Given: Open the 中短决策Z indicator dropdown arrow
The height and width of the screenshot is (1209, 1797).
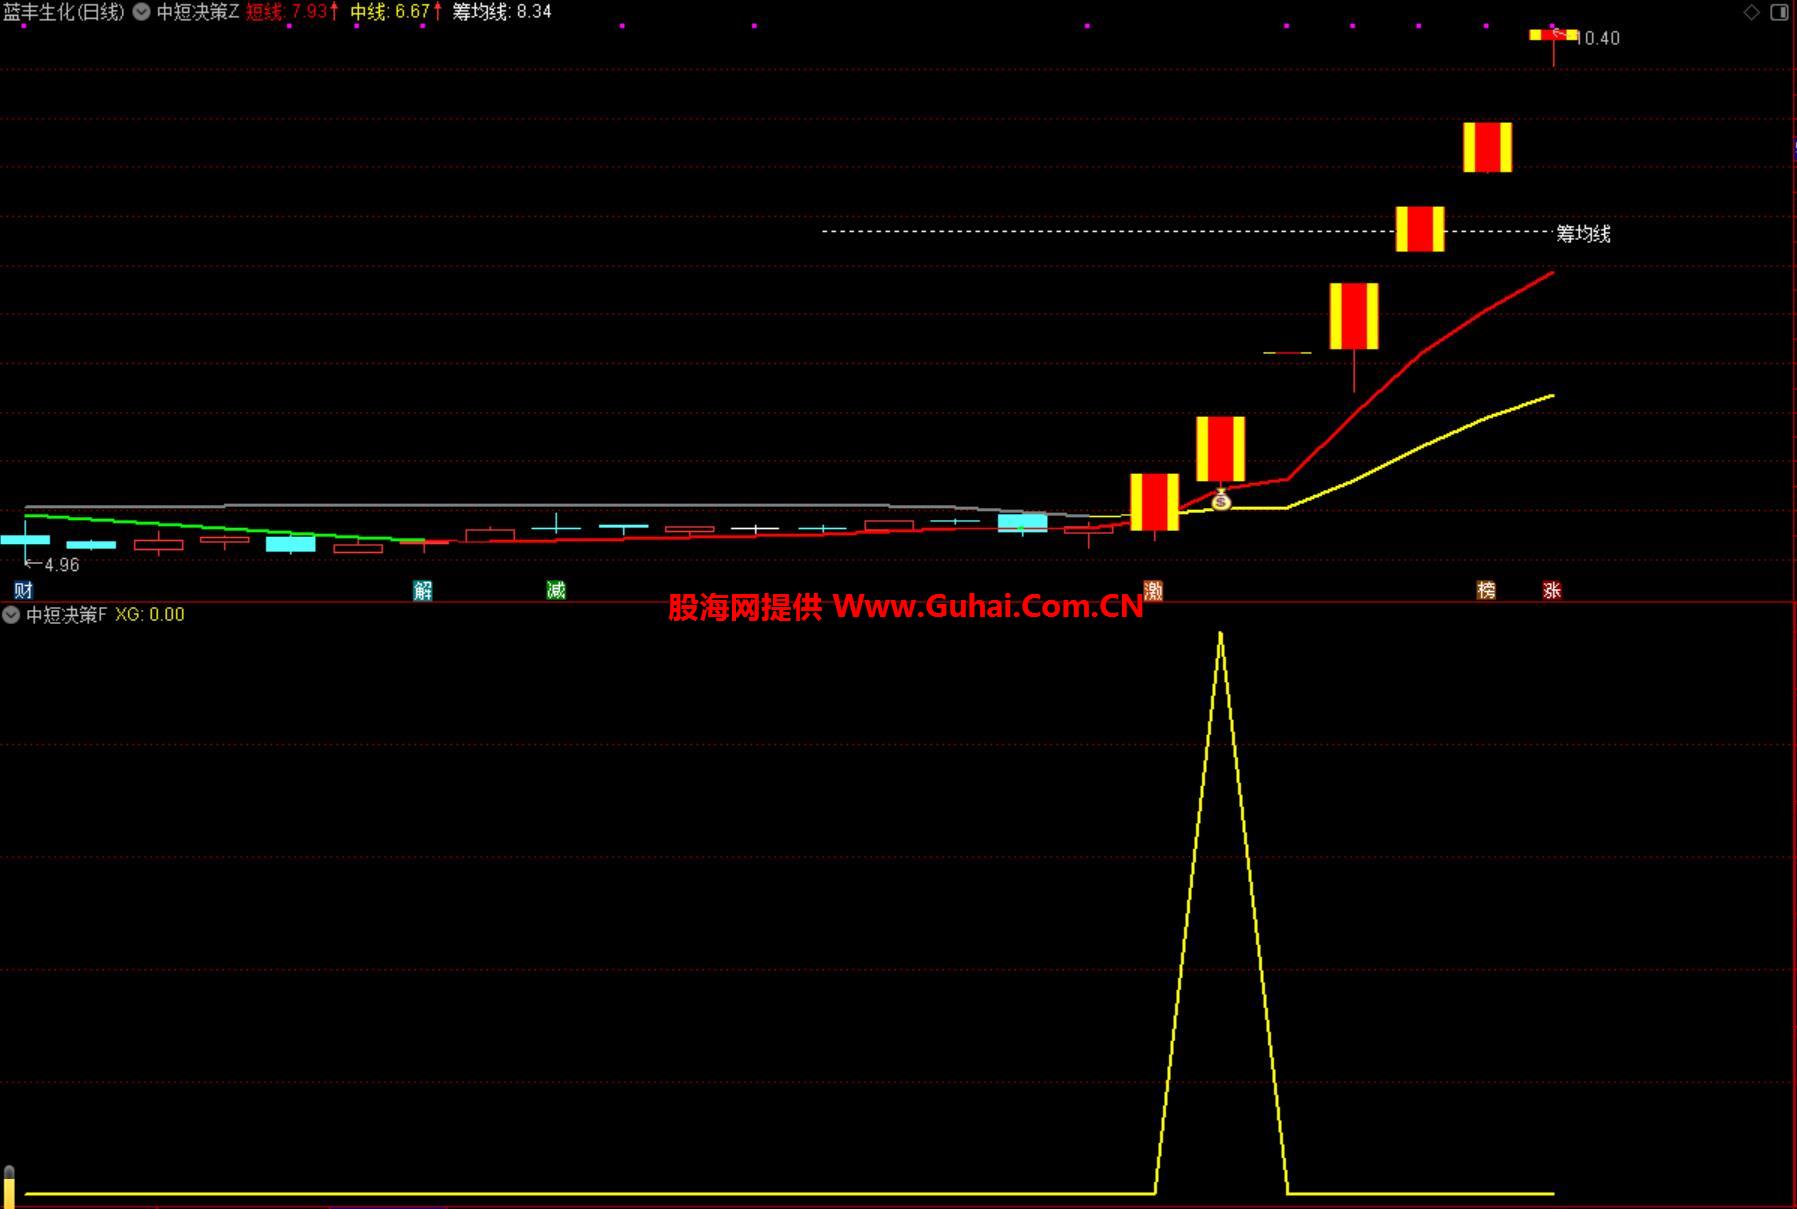Looking at the screenshot, I should coord(142,12).
